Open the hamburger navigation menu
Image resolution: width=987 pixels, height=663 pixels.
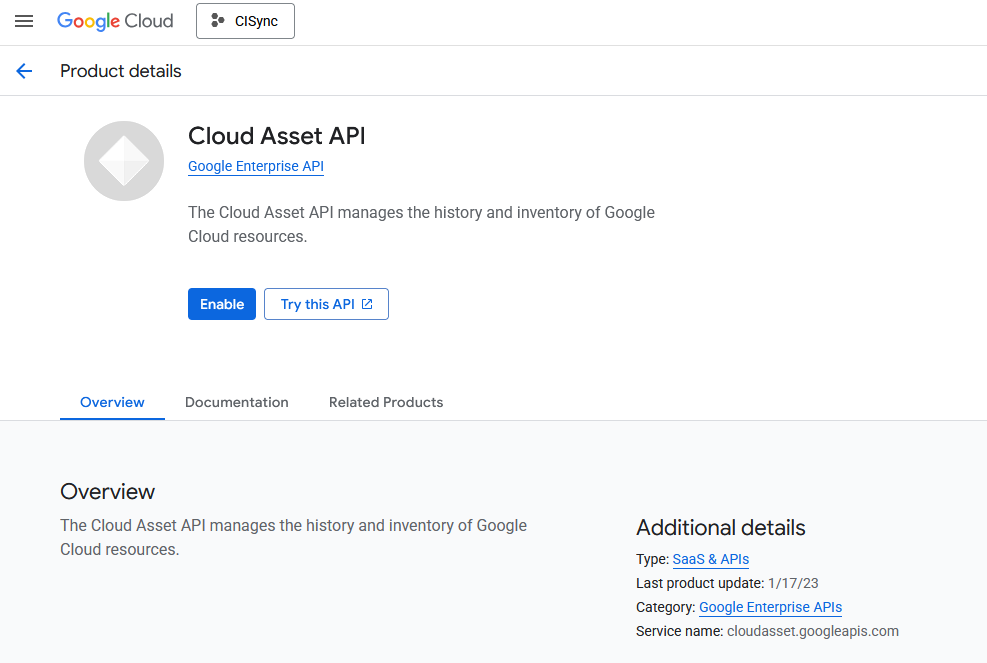pyautogui.click(x=24, y=21)
